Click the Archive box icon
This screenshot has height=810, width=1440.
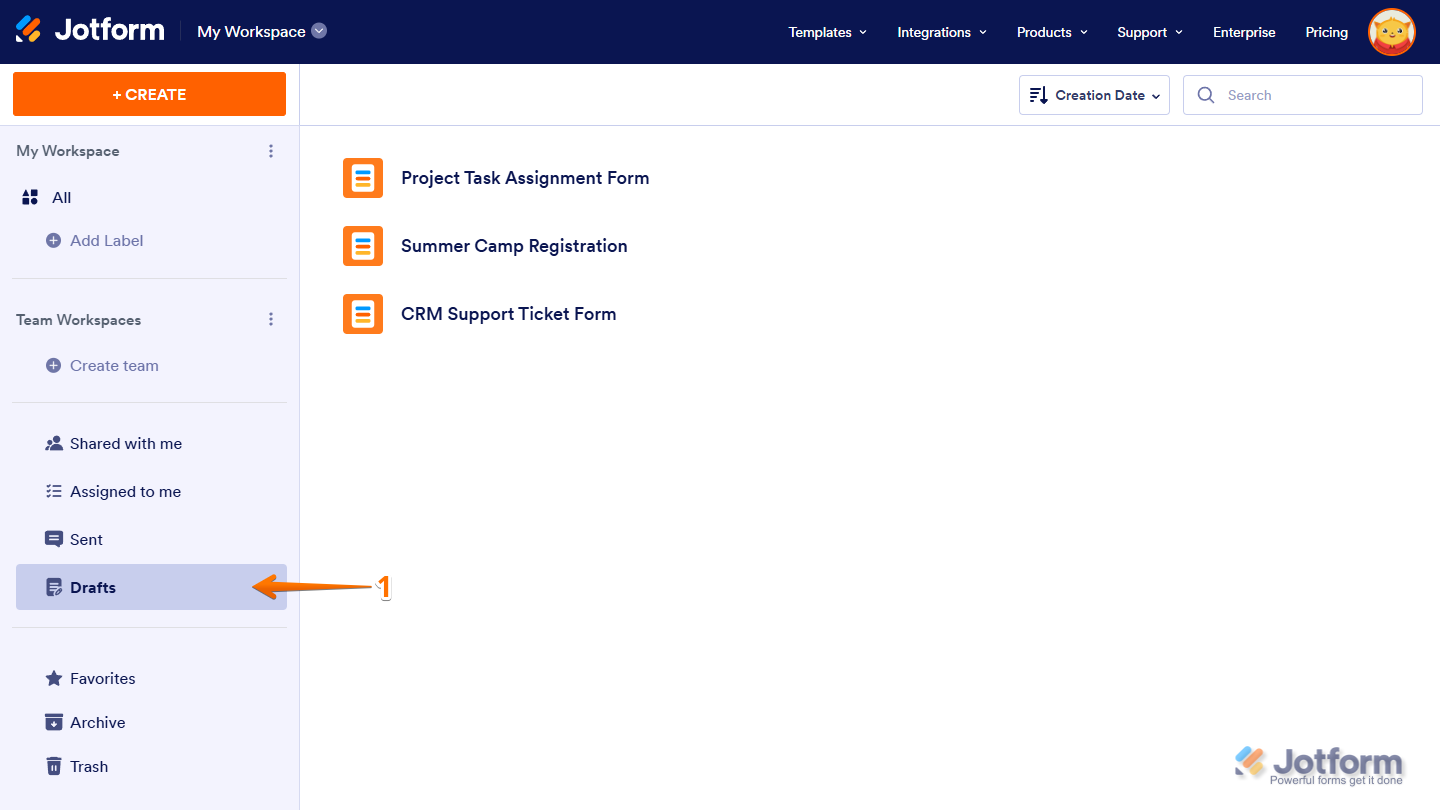pyautogui.click(x=54, y=722)
